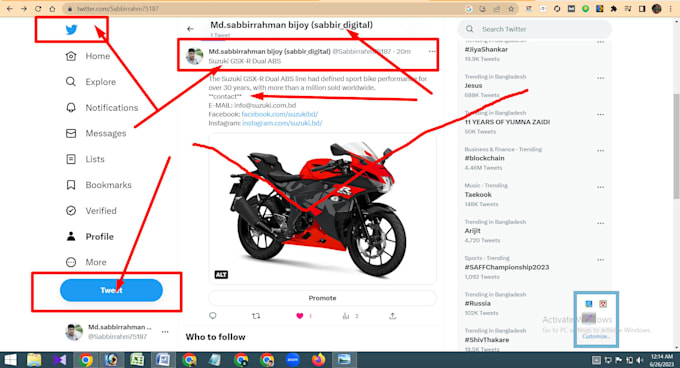Open the #Russia trend
Screen dimensions: 680x368
tap(477, 303)
